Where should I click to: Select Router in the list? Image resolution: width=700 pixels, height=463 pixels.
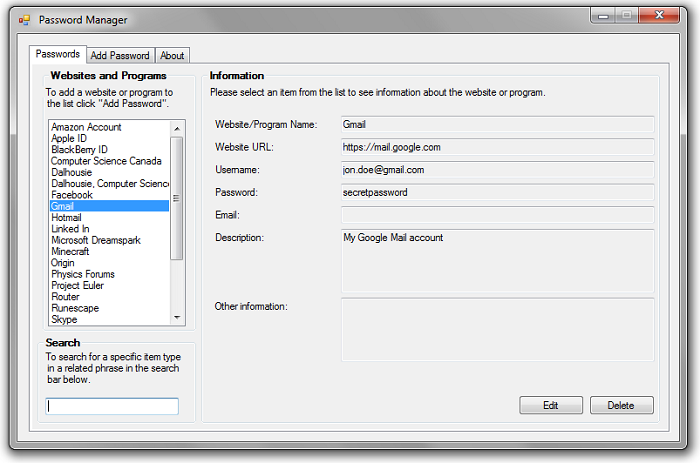pos(110,297)
